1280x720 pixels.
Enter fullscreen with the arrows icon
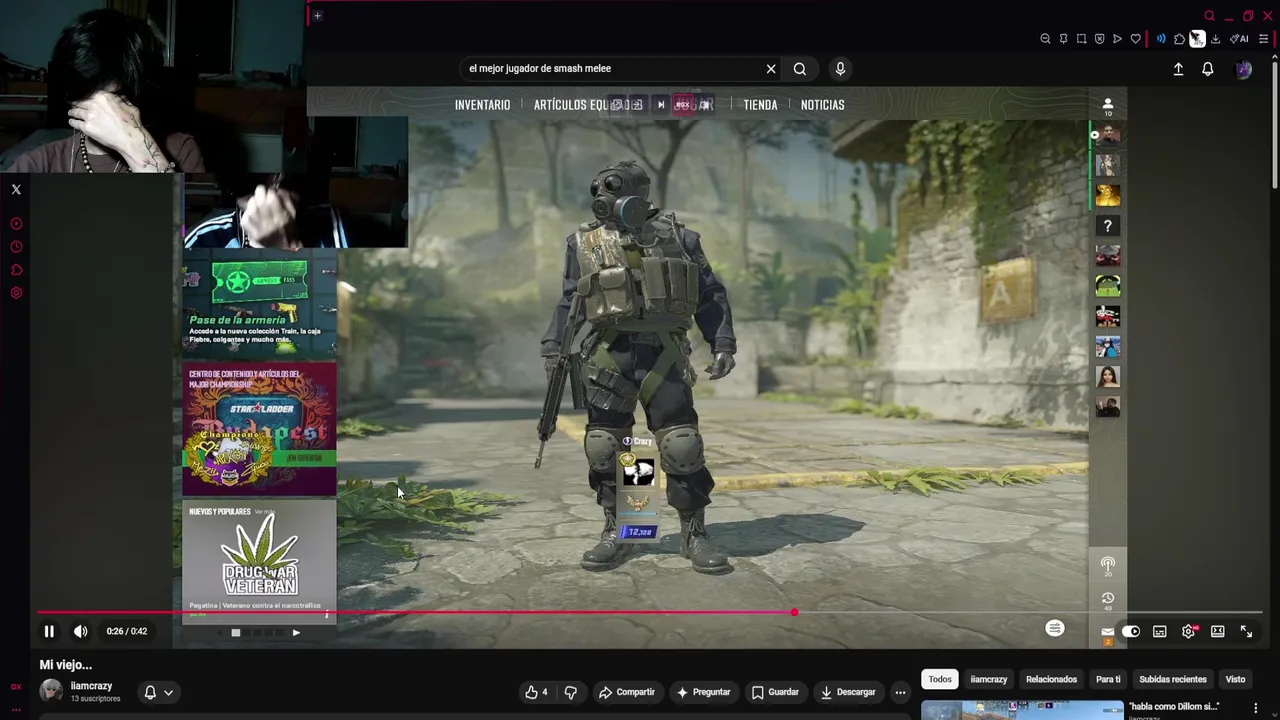click(1246, 631)
